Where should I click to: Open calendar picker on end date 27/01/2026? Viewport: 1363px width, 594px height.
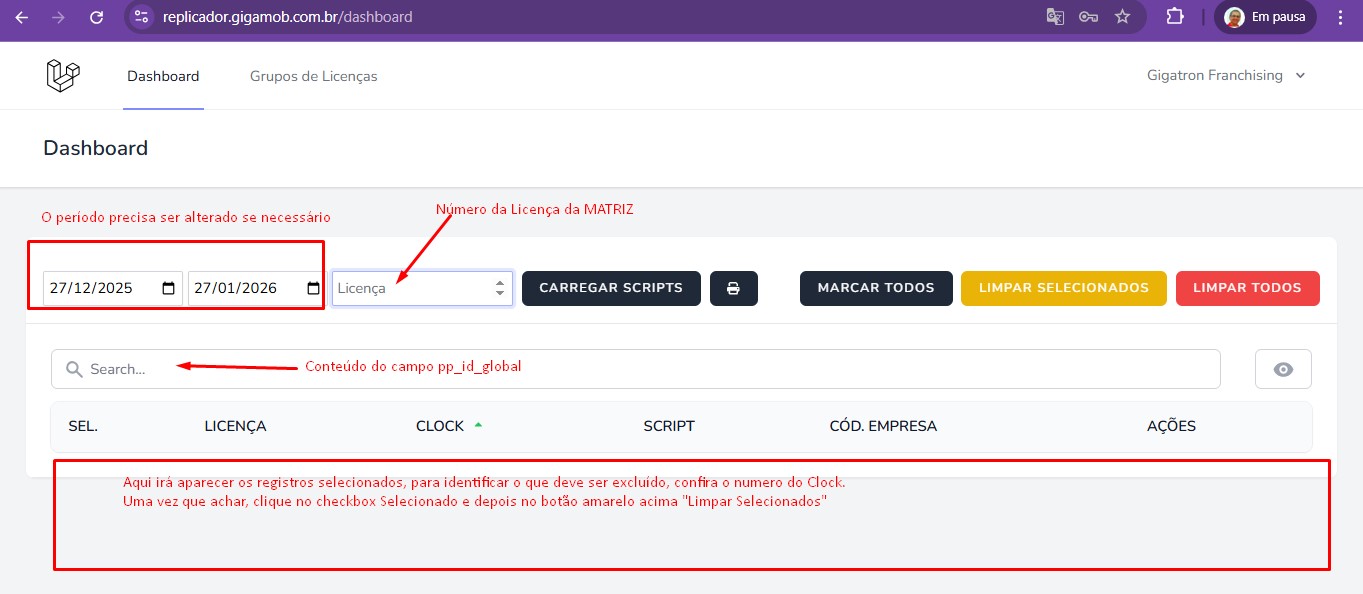coord(313,288)
